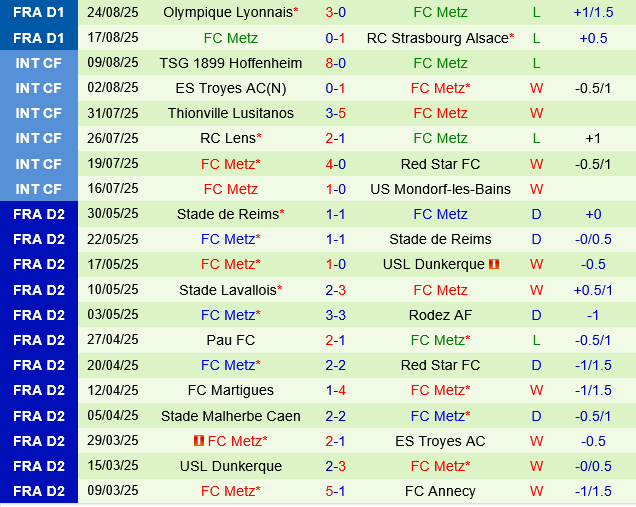Click the ES Troyes AC(N) team name

(230, 88)
